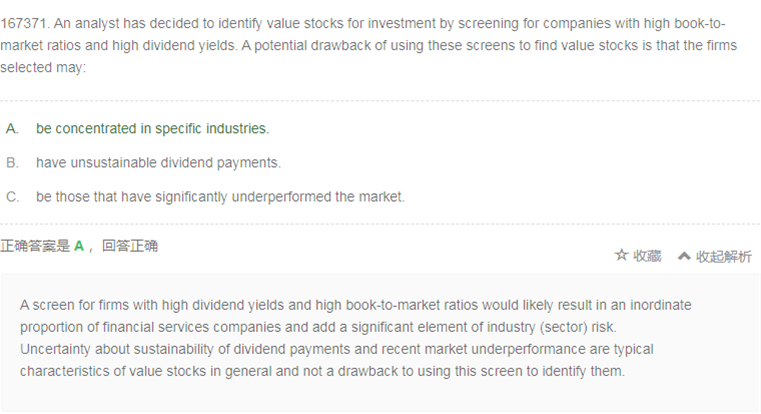This screenshot has height=414, width=761.
Task: Choose "have unsustainable dividend payments"
Action: coord(158,163)
